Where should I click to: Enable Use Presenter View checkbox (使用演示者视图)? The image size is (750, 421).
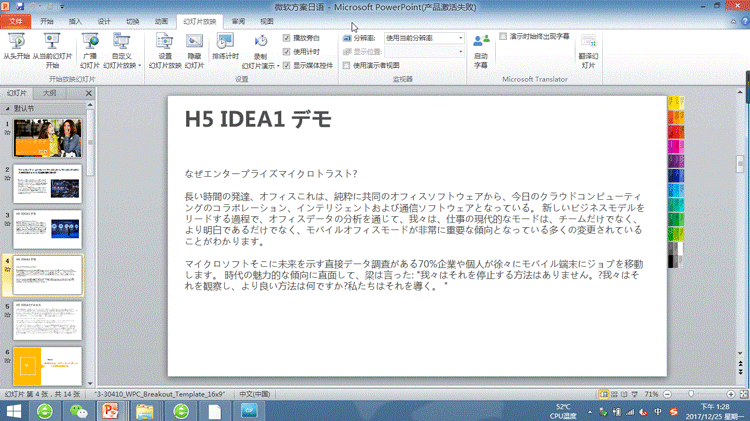coord(346,66)
